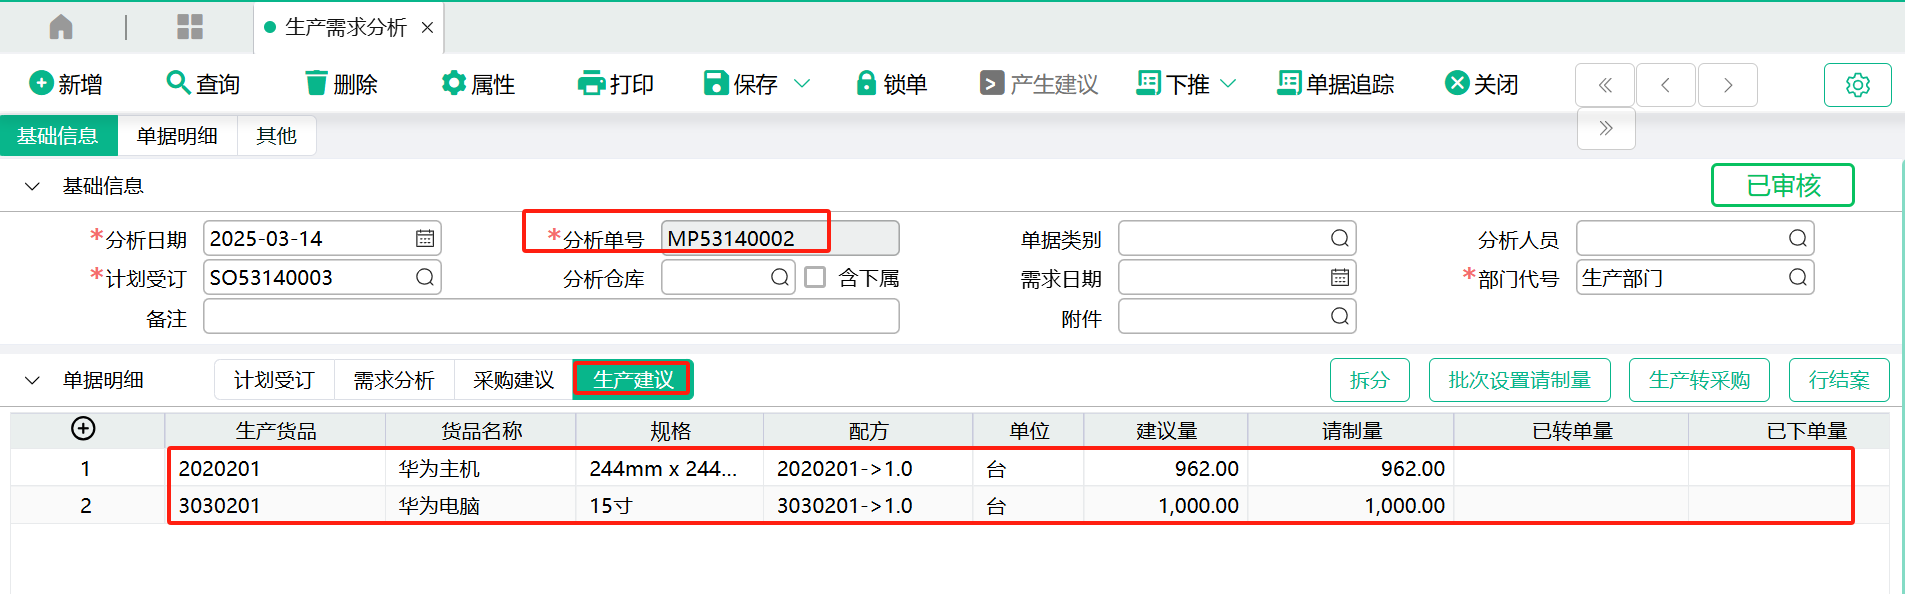This screenshot has height=594, width=1905.
Task: Click the 查询 search toolbar icon
Action: [177, 83]
